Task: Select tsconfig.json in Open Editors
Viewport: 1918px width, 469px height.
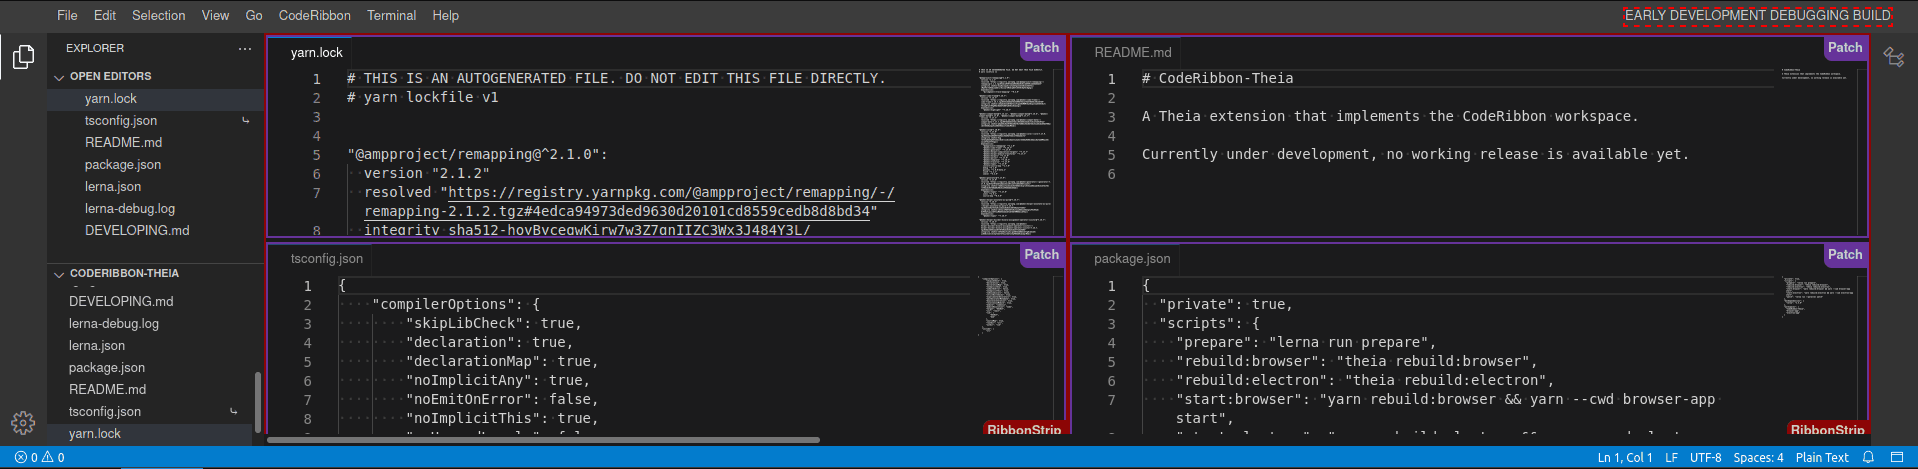Action: coord(155,121)
